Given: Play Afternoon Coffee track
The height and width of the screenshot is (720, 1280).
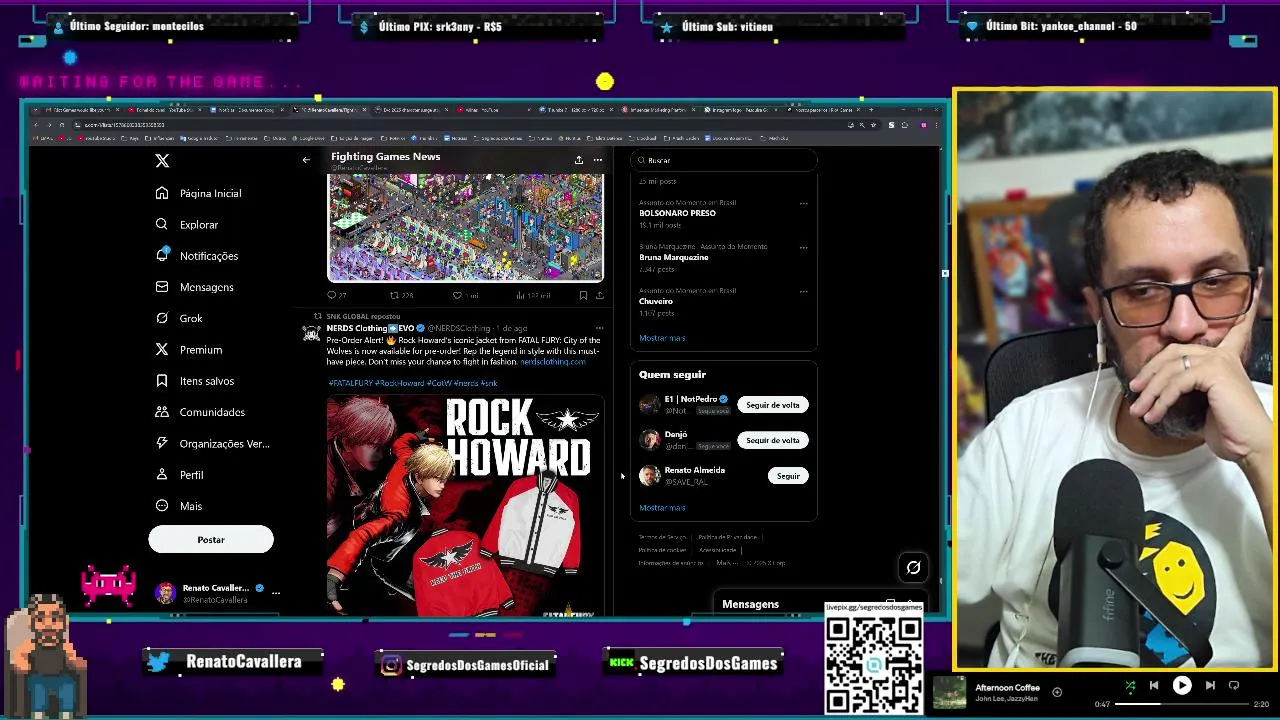Looking at the screenshot, I should (x=1182, y=686).
